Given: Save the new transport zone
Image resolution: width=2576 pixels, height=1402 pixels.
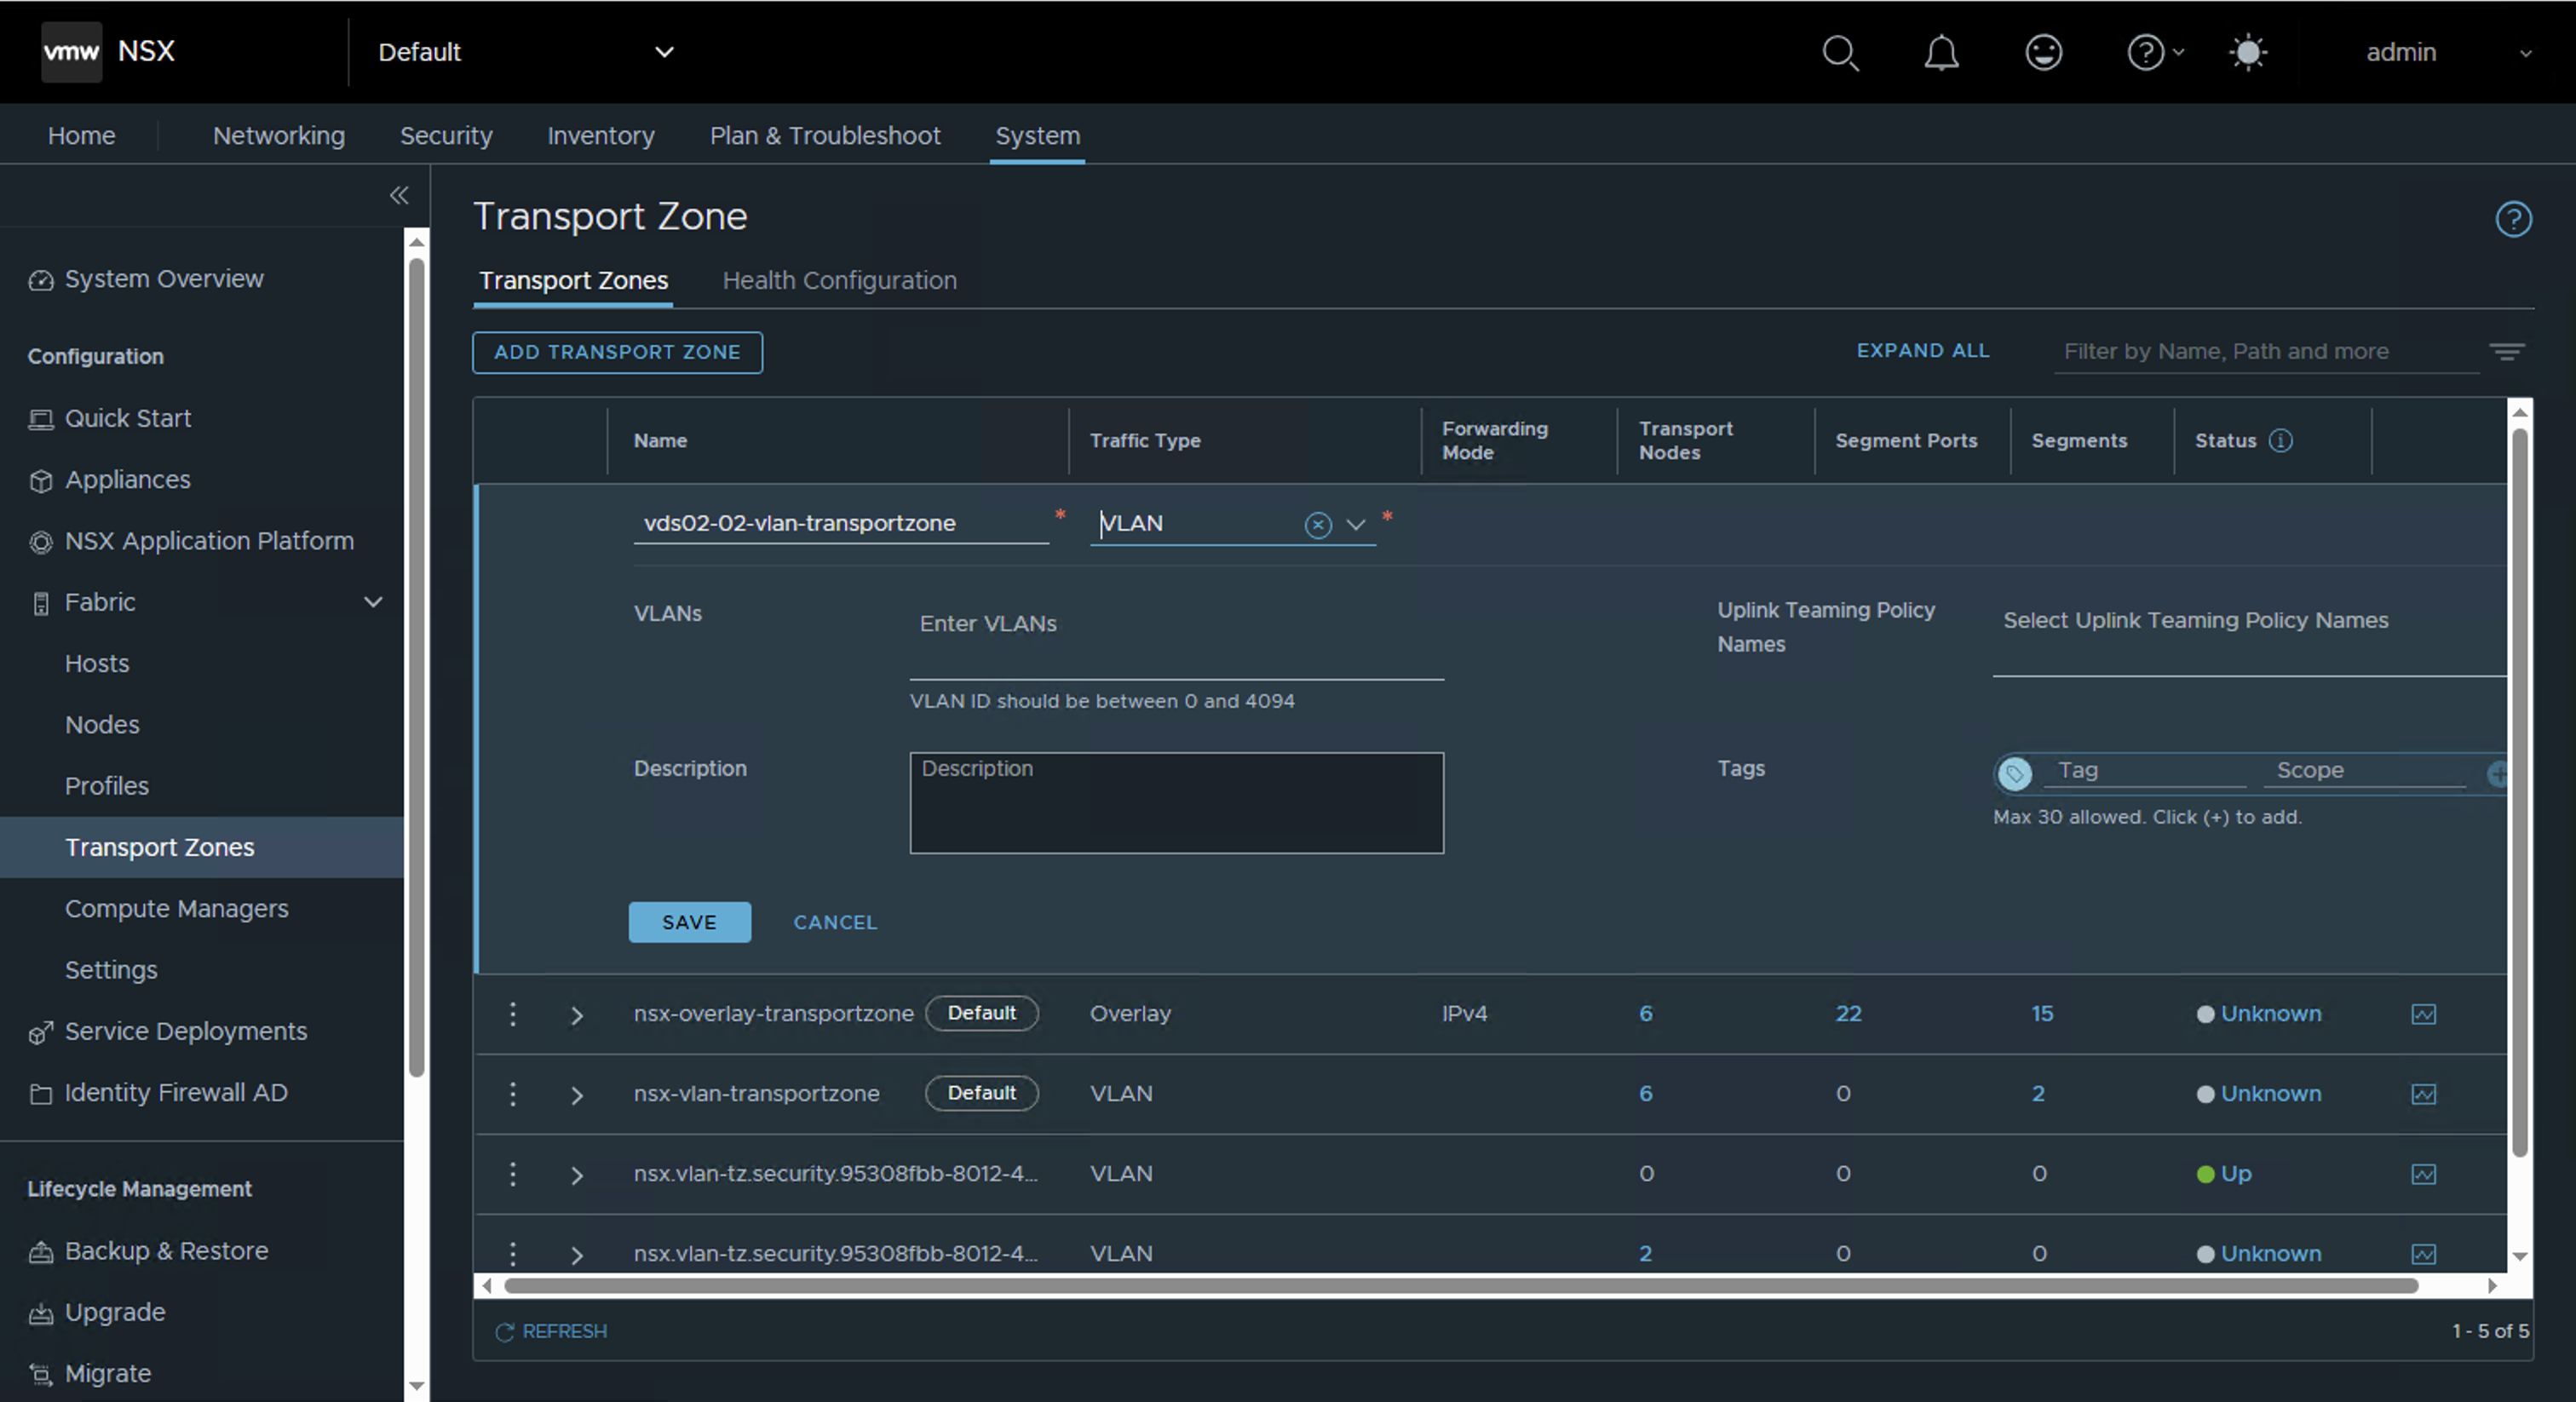Looking at the screenshot, I should (689, 922).
